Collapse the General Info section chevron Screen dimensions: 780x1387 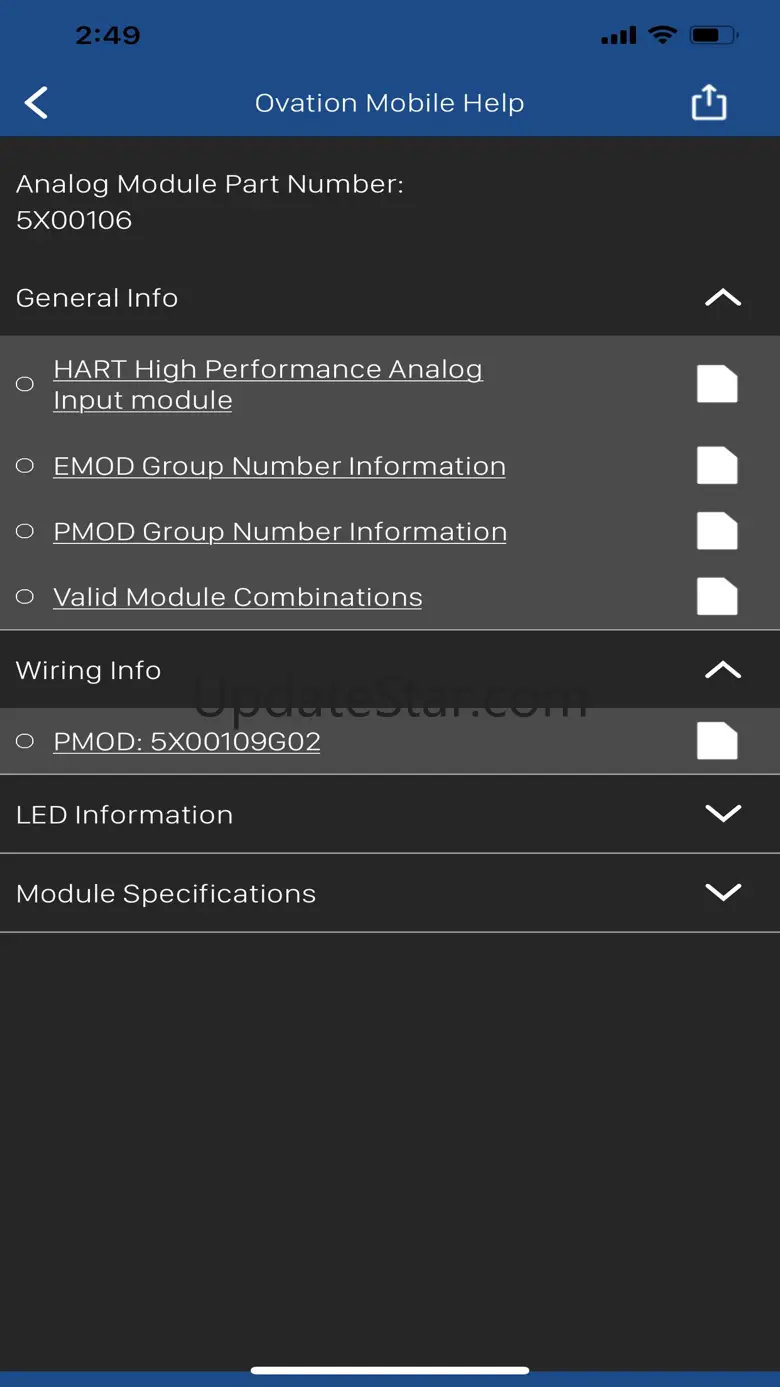[x=722, y=298]
